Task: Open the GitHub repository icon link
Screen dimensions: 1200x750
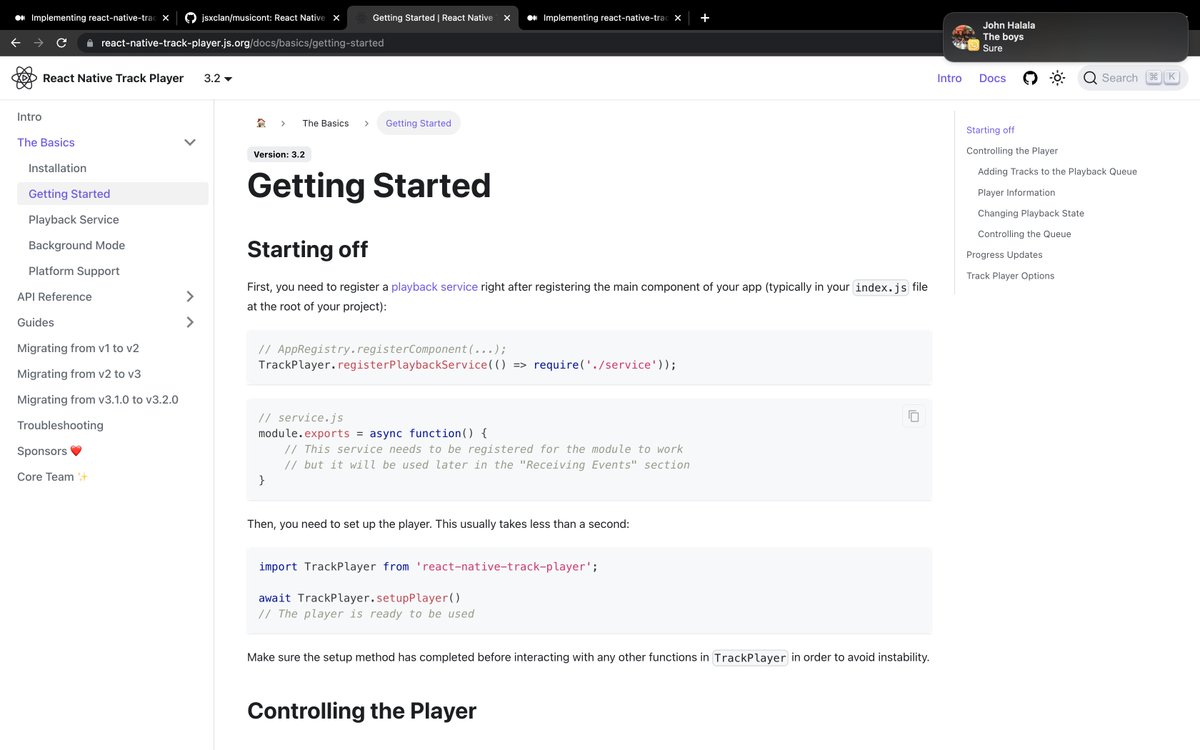Action: 1030,78
